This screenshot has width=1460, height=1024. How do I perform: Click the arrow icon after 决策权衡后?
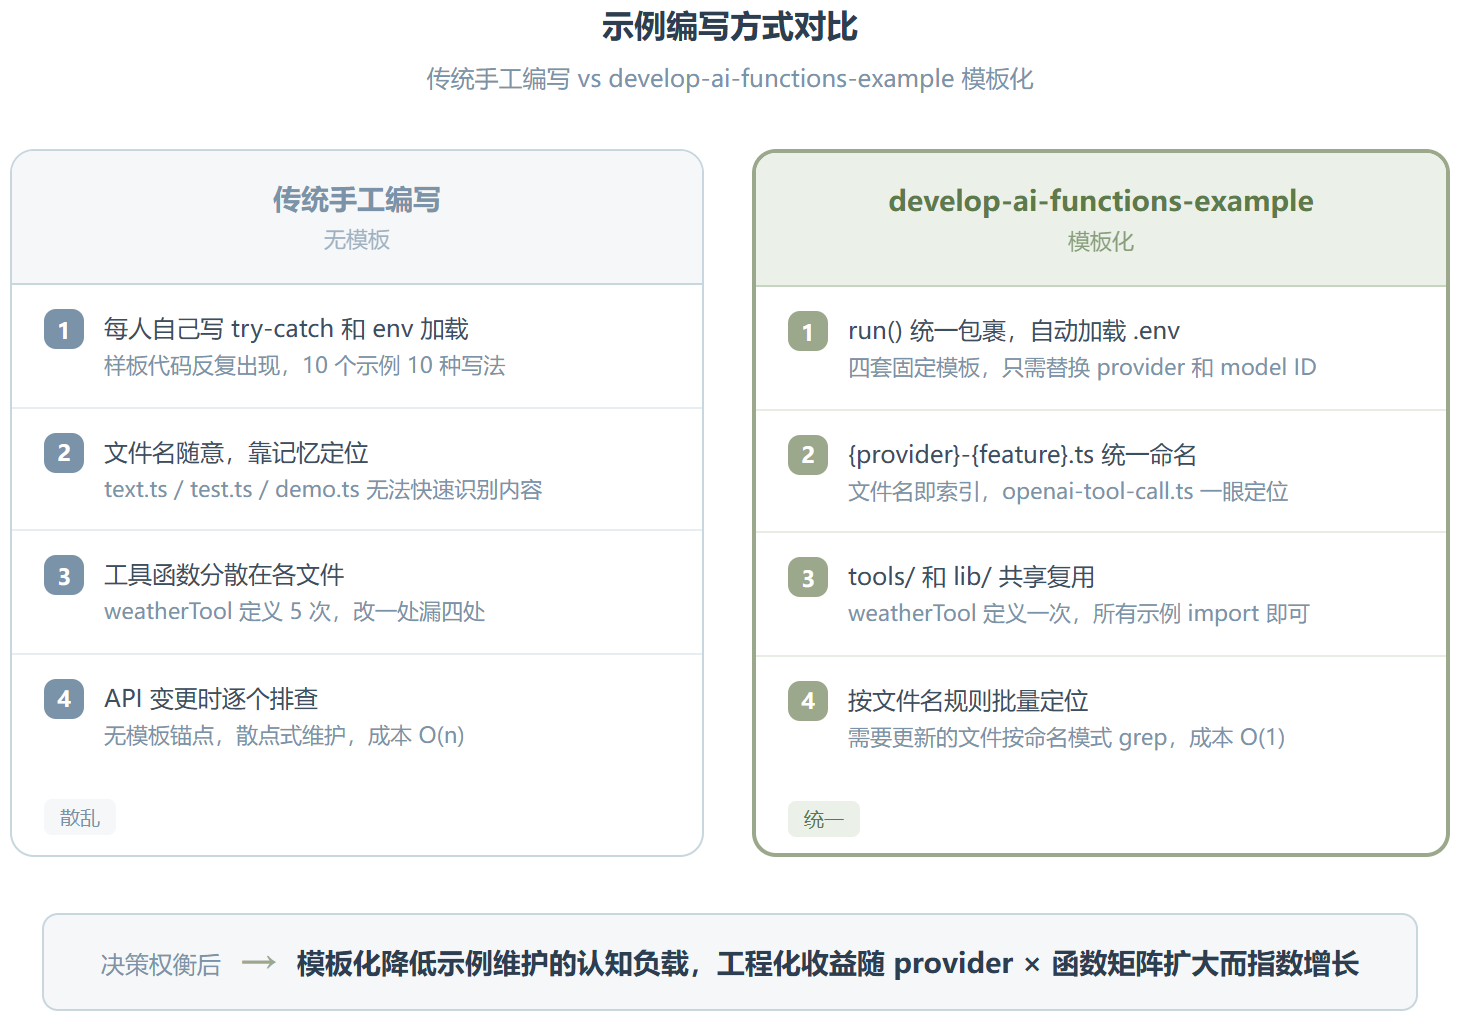(x=259, y=963)
